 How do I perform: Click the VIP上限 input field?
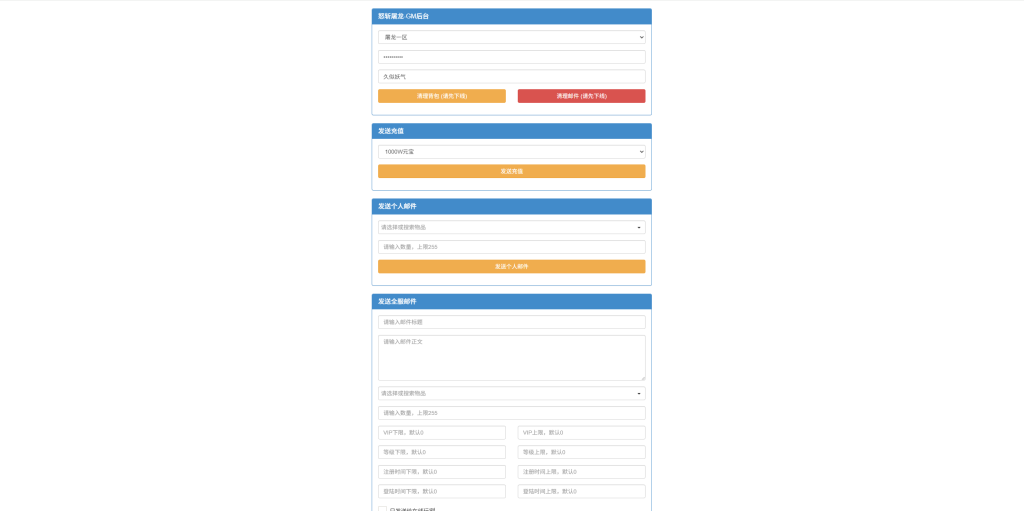581,433
